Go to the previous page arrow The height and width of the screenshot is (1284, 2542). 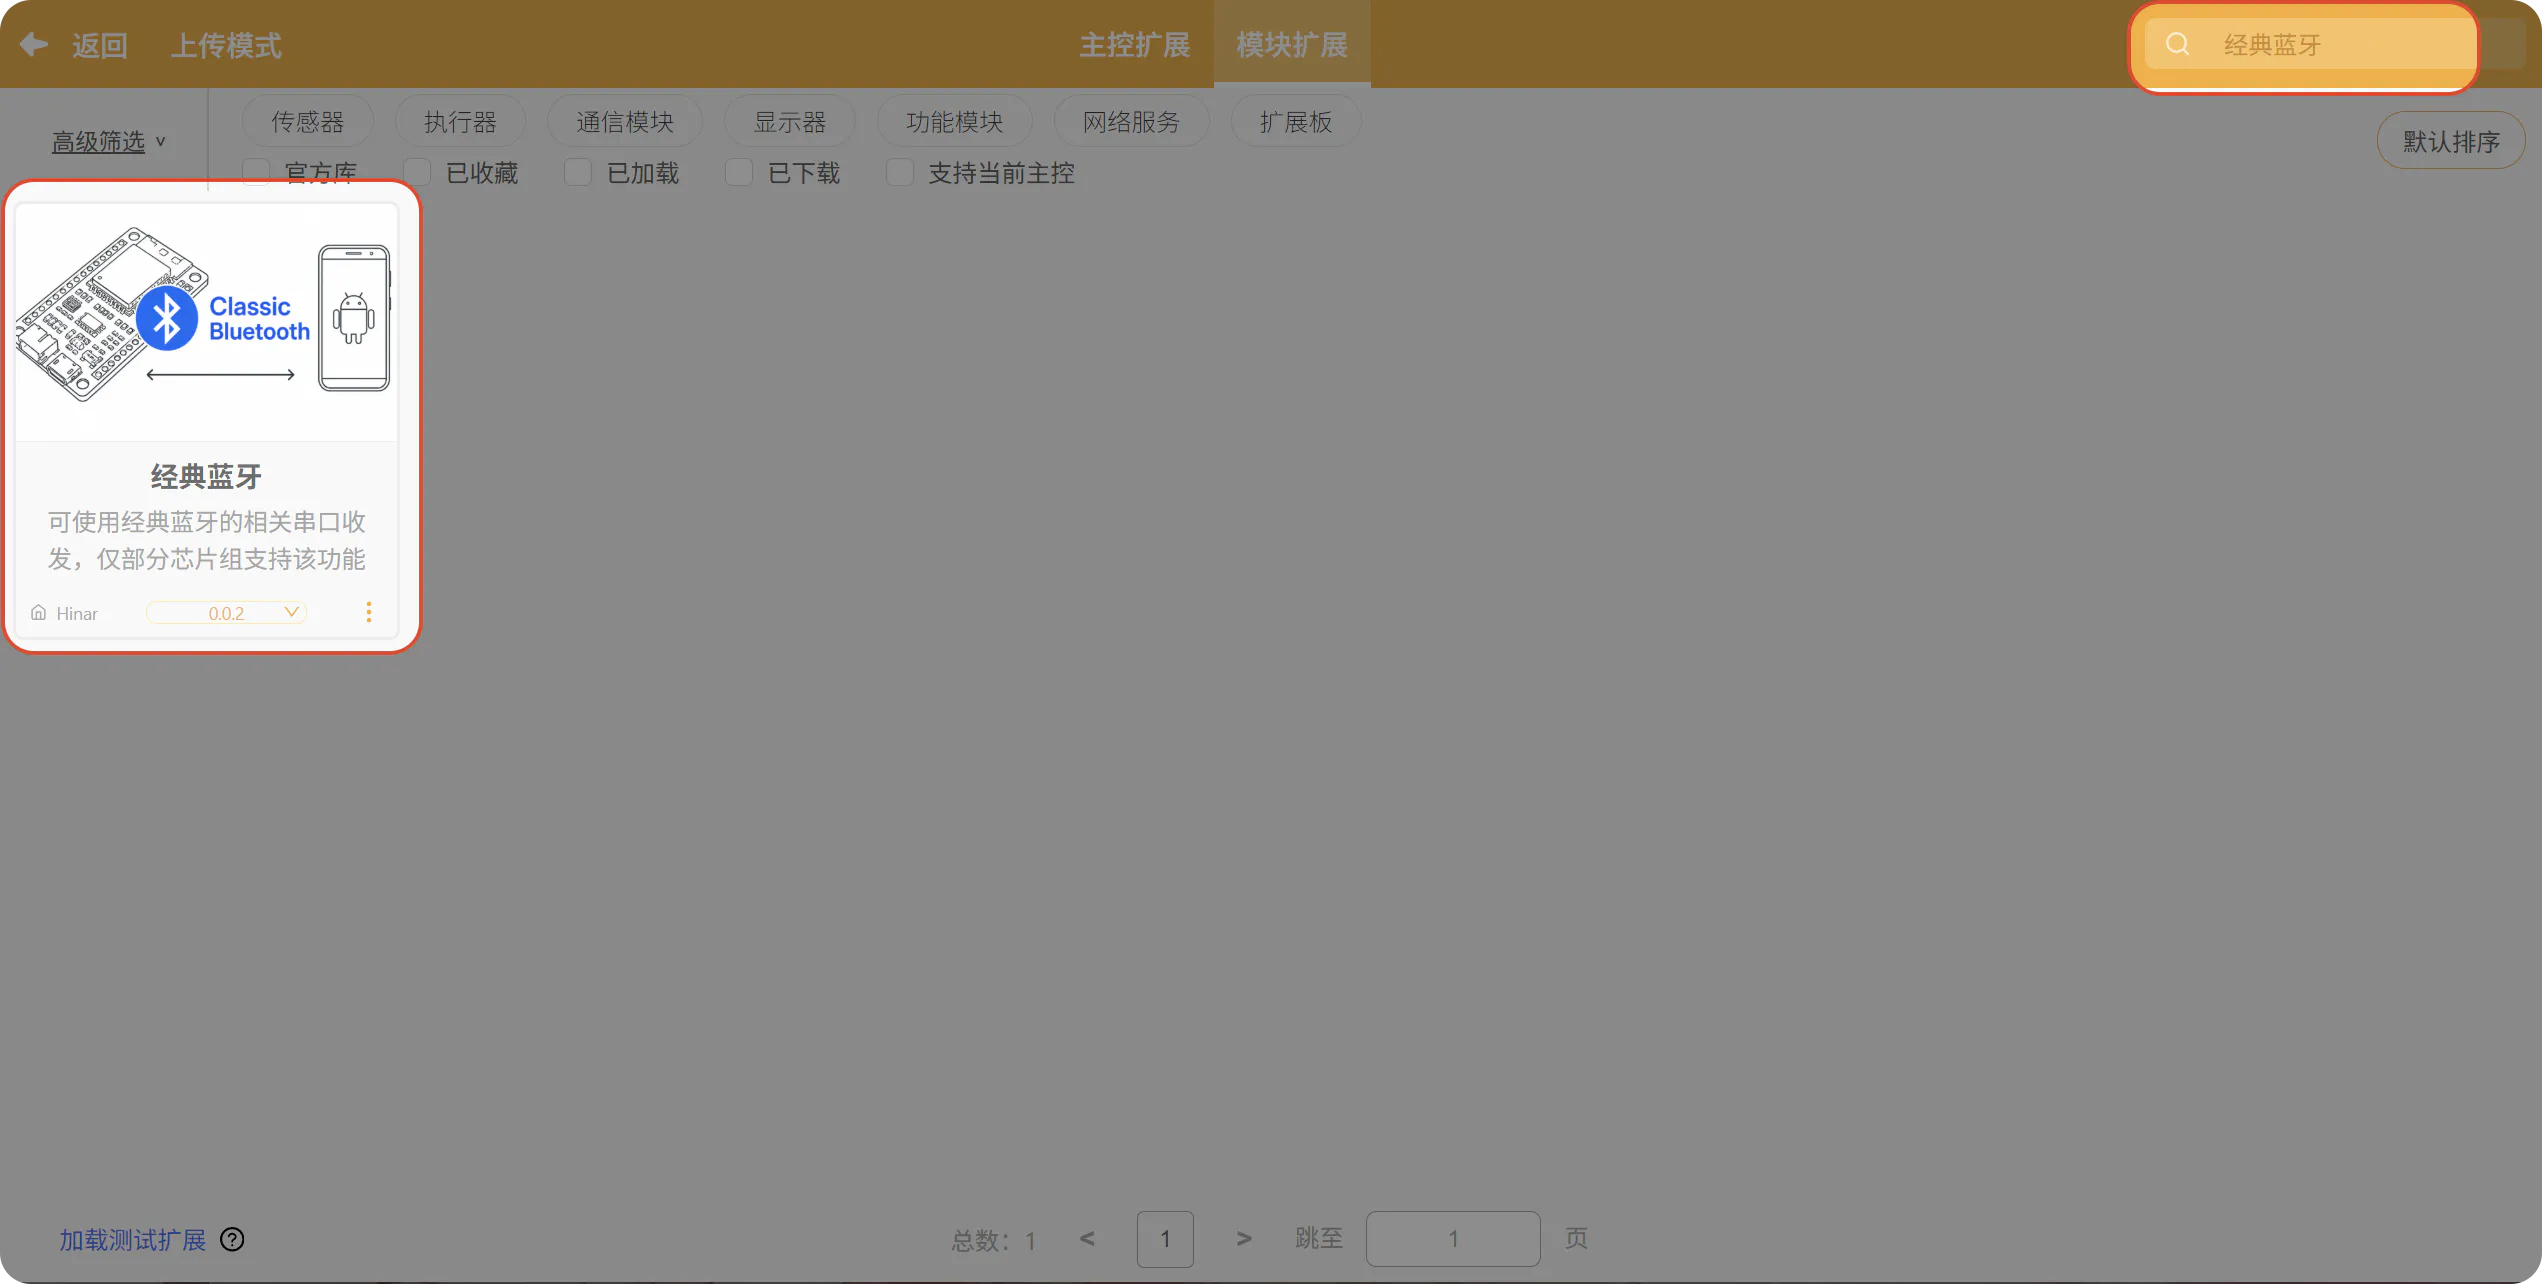[1087, 1238]
